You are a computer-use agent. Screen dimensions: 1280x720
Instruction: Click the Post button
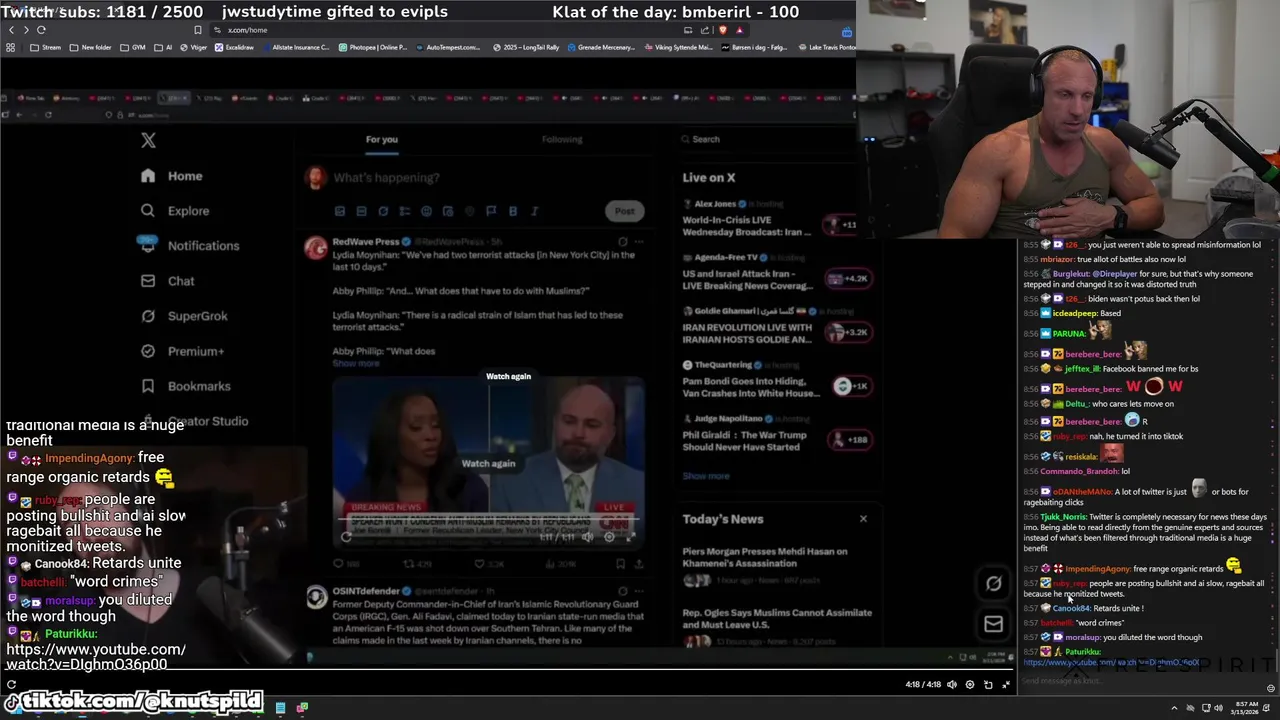click(624, 211)
